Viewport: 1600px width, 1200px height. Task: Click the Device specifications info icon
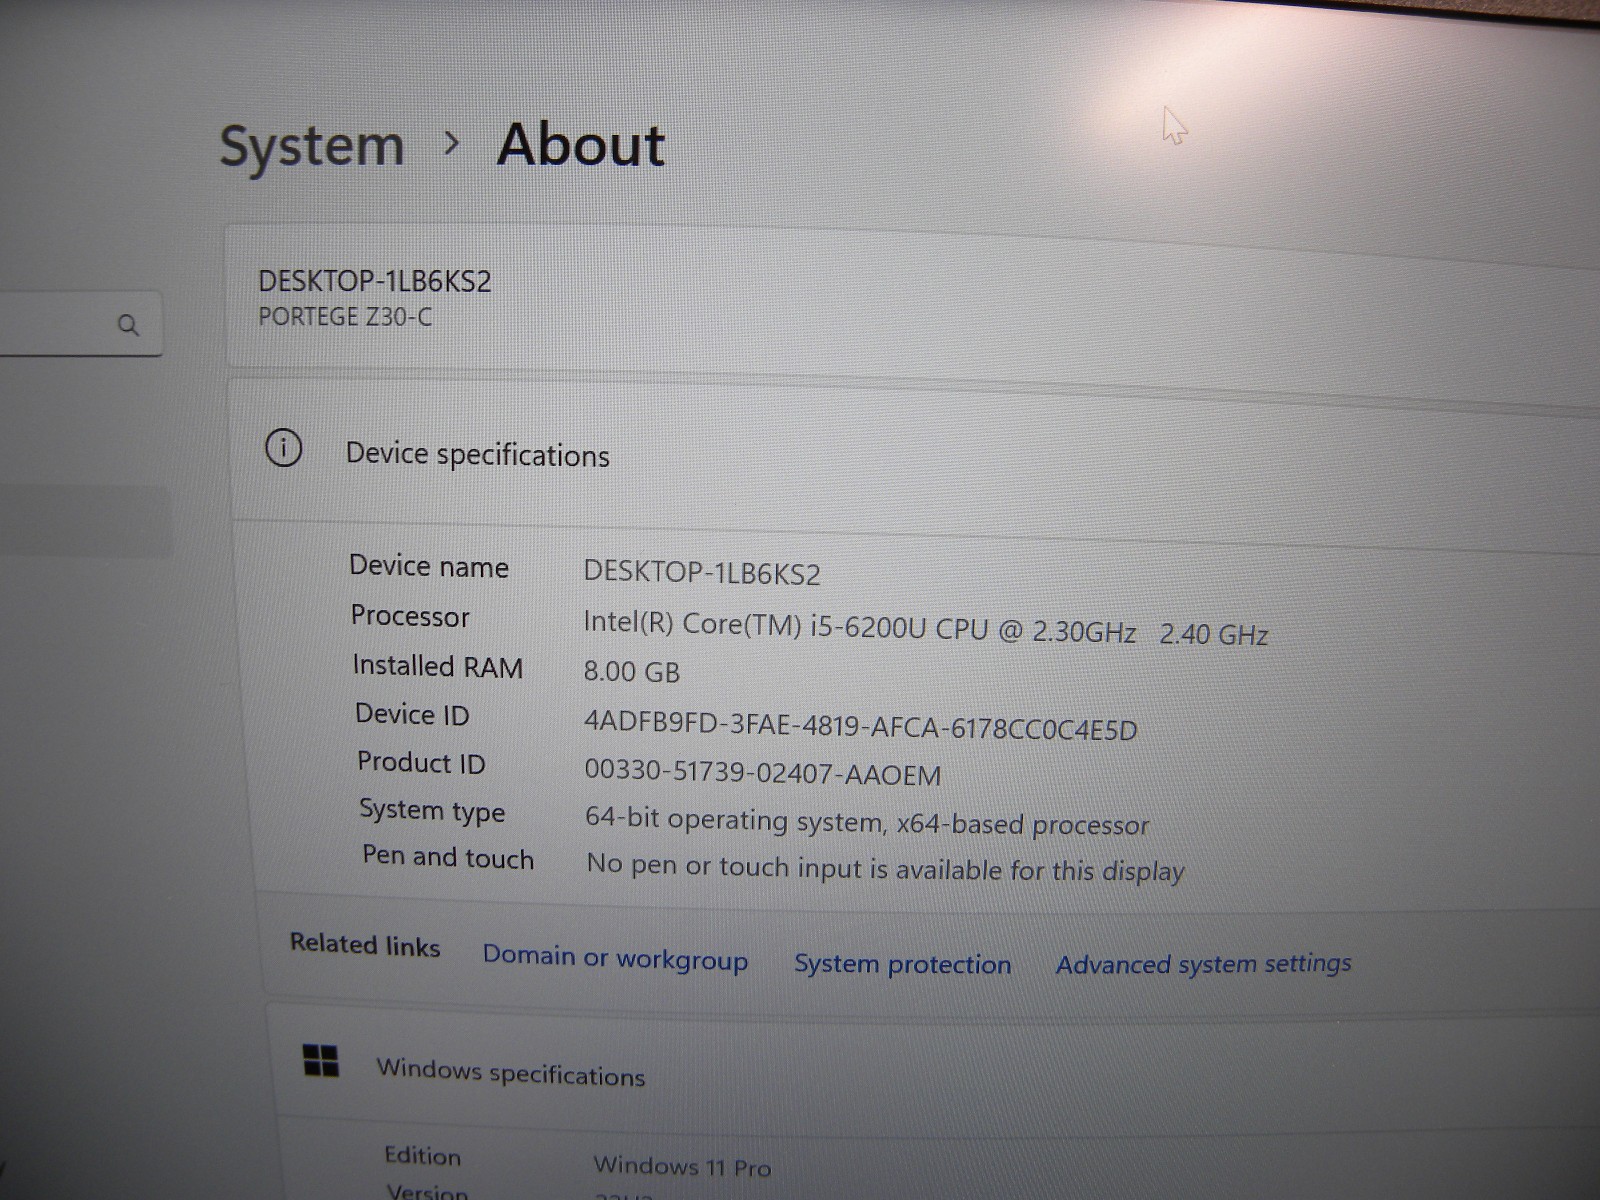coord(283,448)
